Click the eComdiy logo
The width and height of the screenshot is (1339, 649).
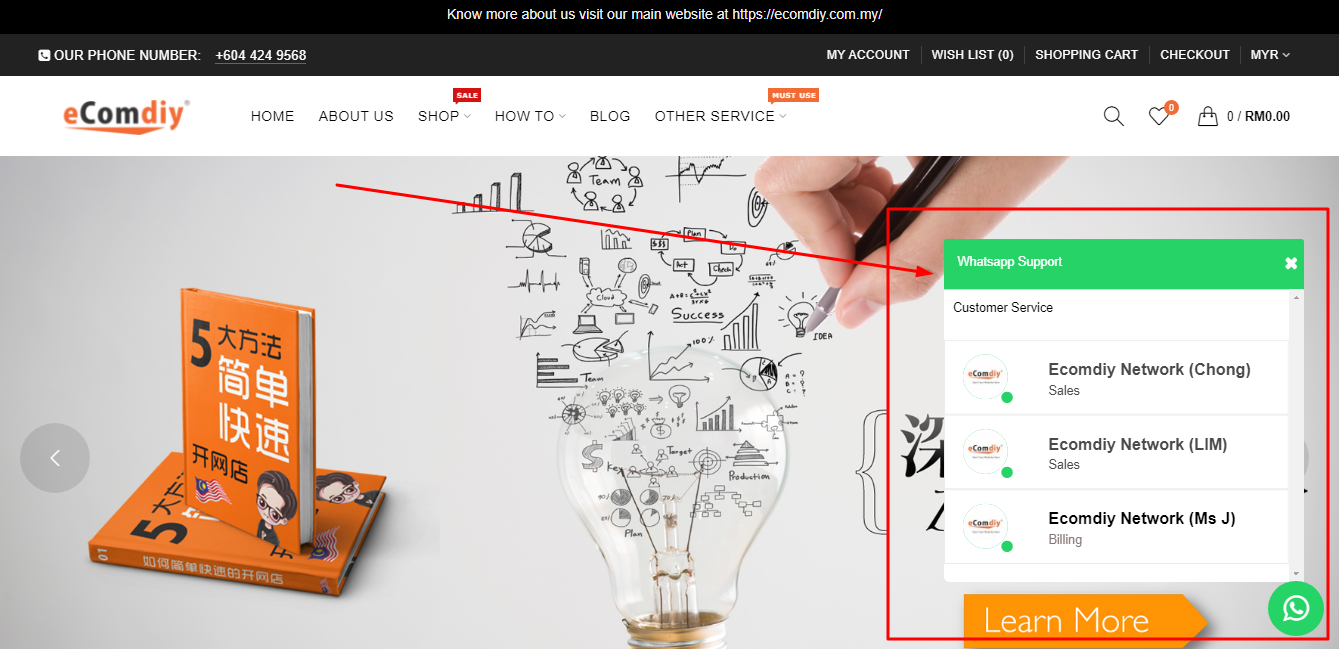click(x=126, y=116)
